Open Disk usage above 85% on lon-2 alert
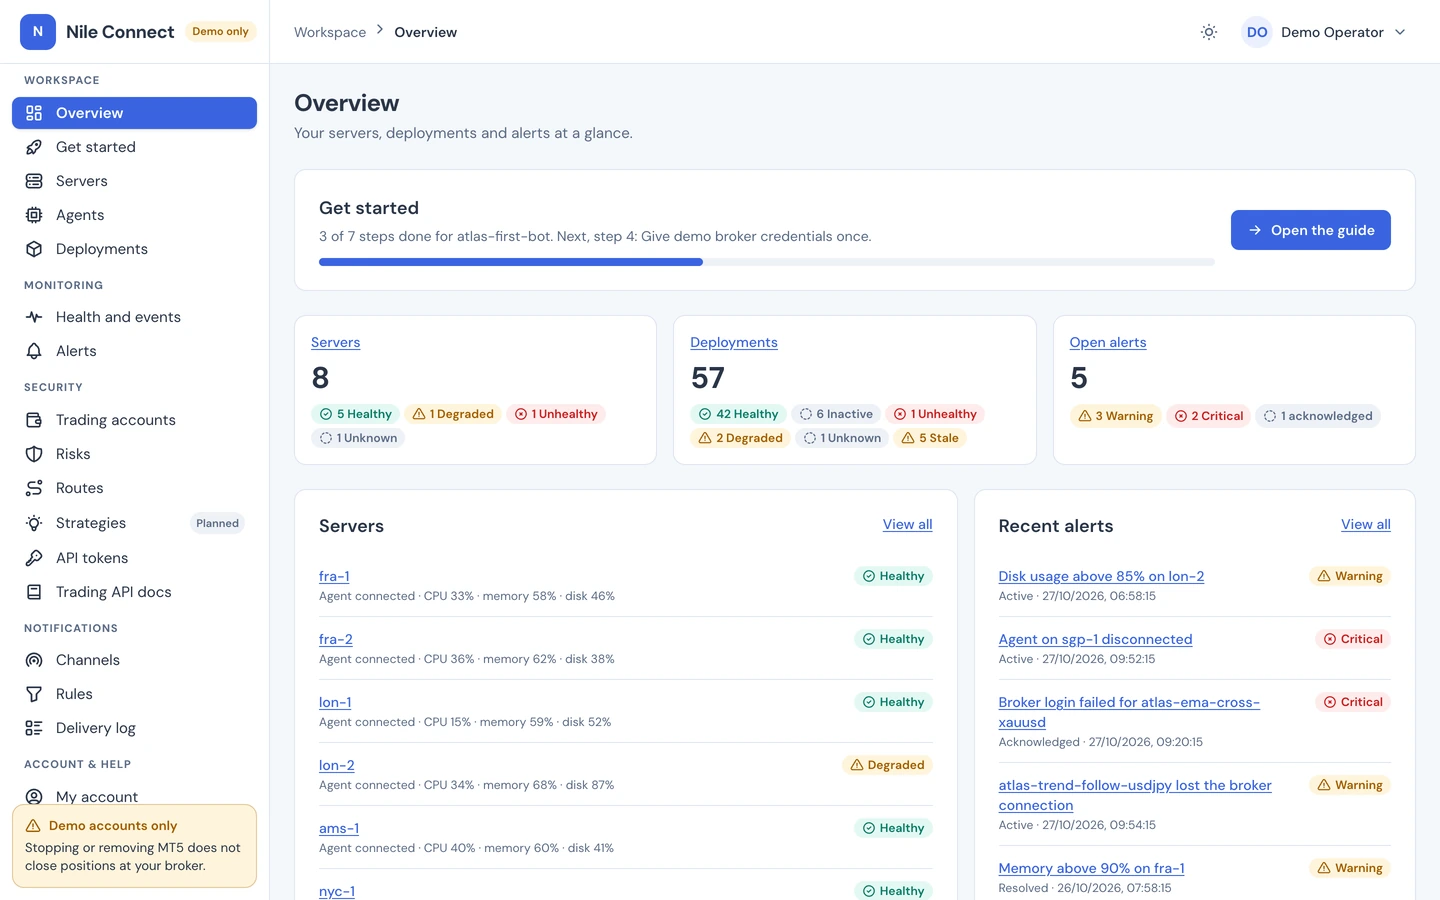1440x900 pixels. (1101, 576)
